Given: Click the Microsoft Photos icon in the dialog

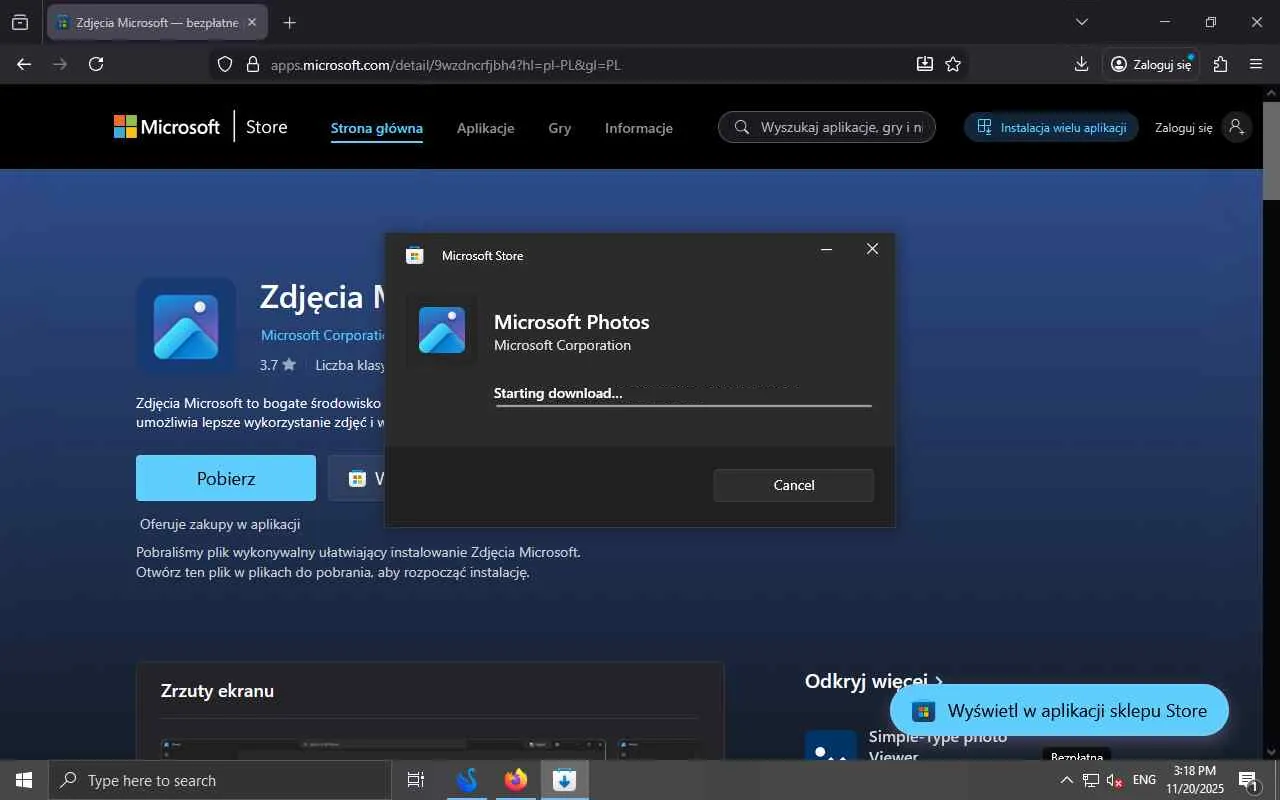Looking at the screenshot, I should (442, 330).
